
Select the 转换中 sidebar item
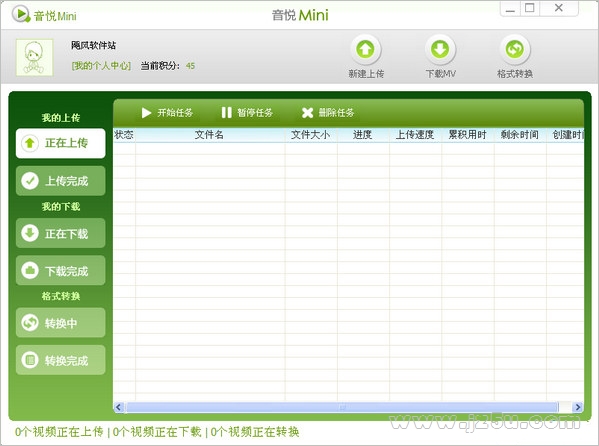pyautogui.click(x=60, y=323)
